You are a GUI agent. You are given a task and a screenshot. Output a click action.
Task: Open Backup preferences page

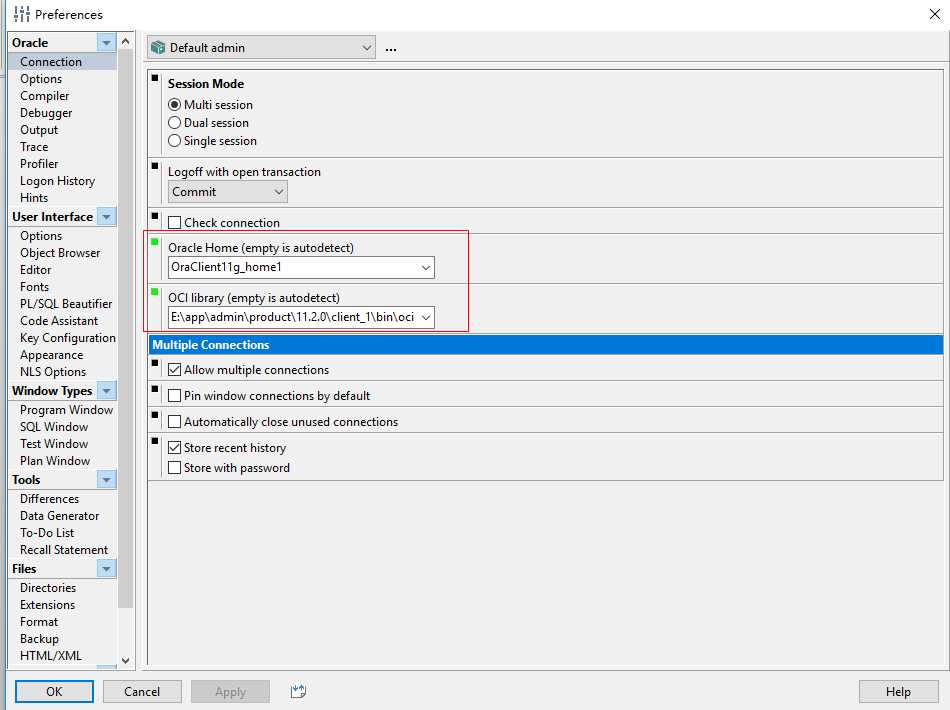click(x=39, y=639)
